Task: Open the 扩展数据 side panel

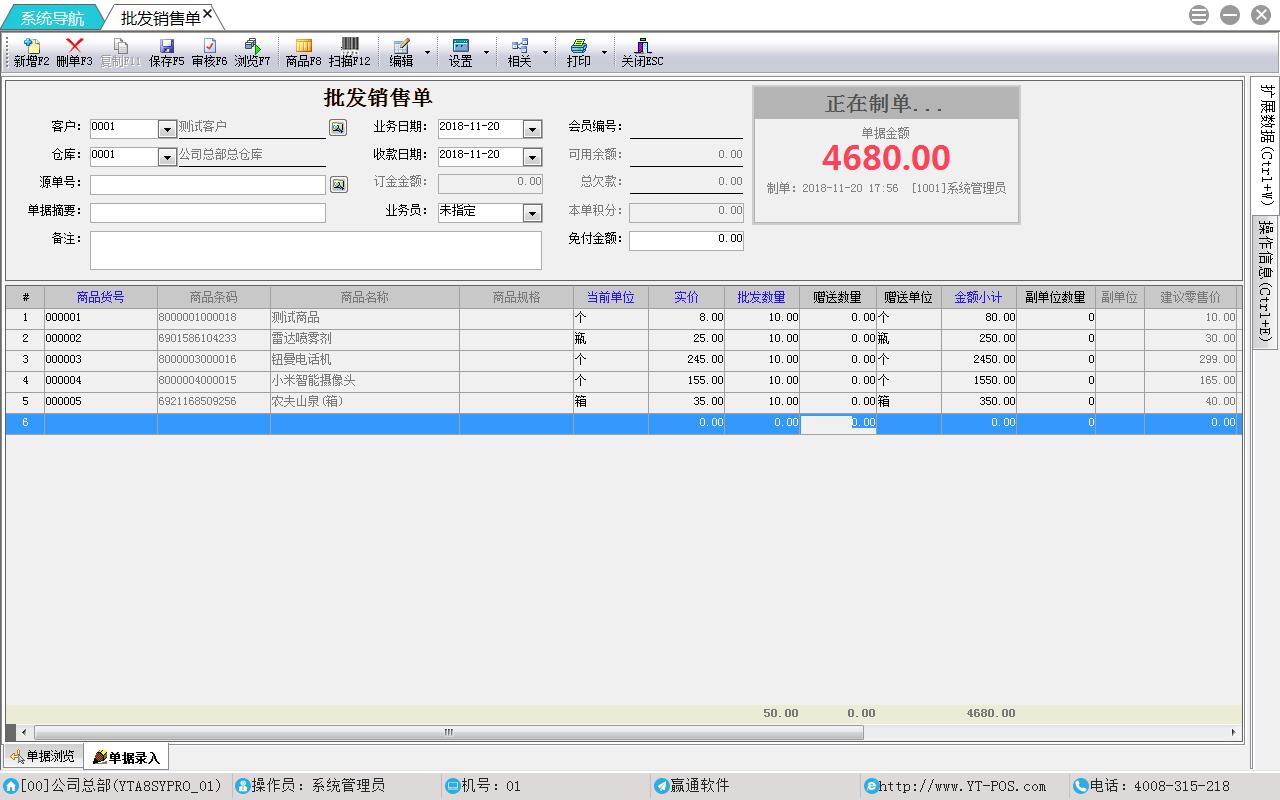Action: [x=1266, y=144]
